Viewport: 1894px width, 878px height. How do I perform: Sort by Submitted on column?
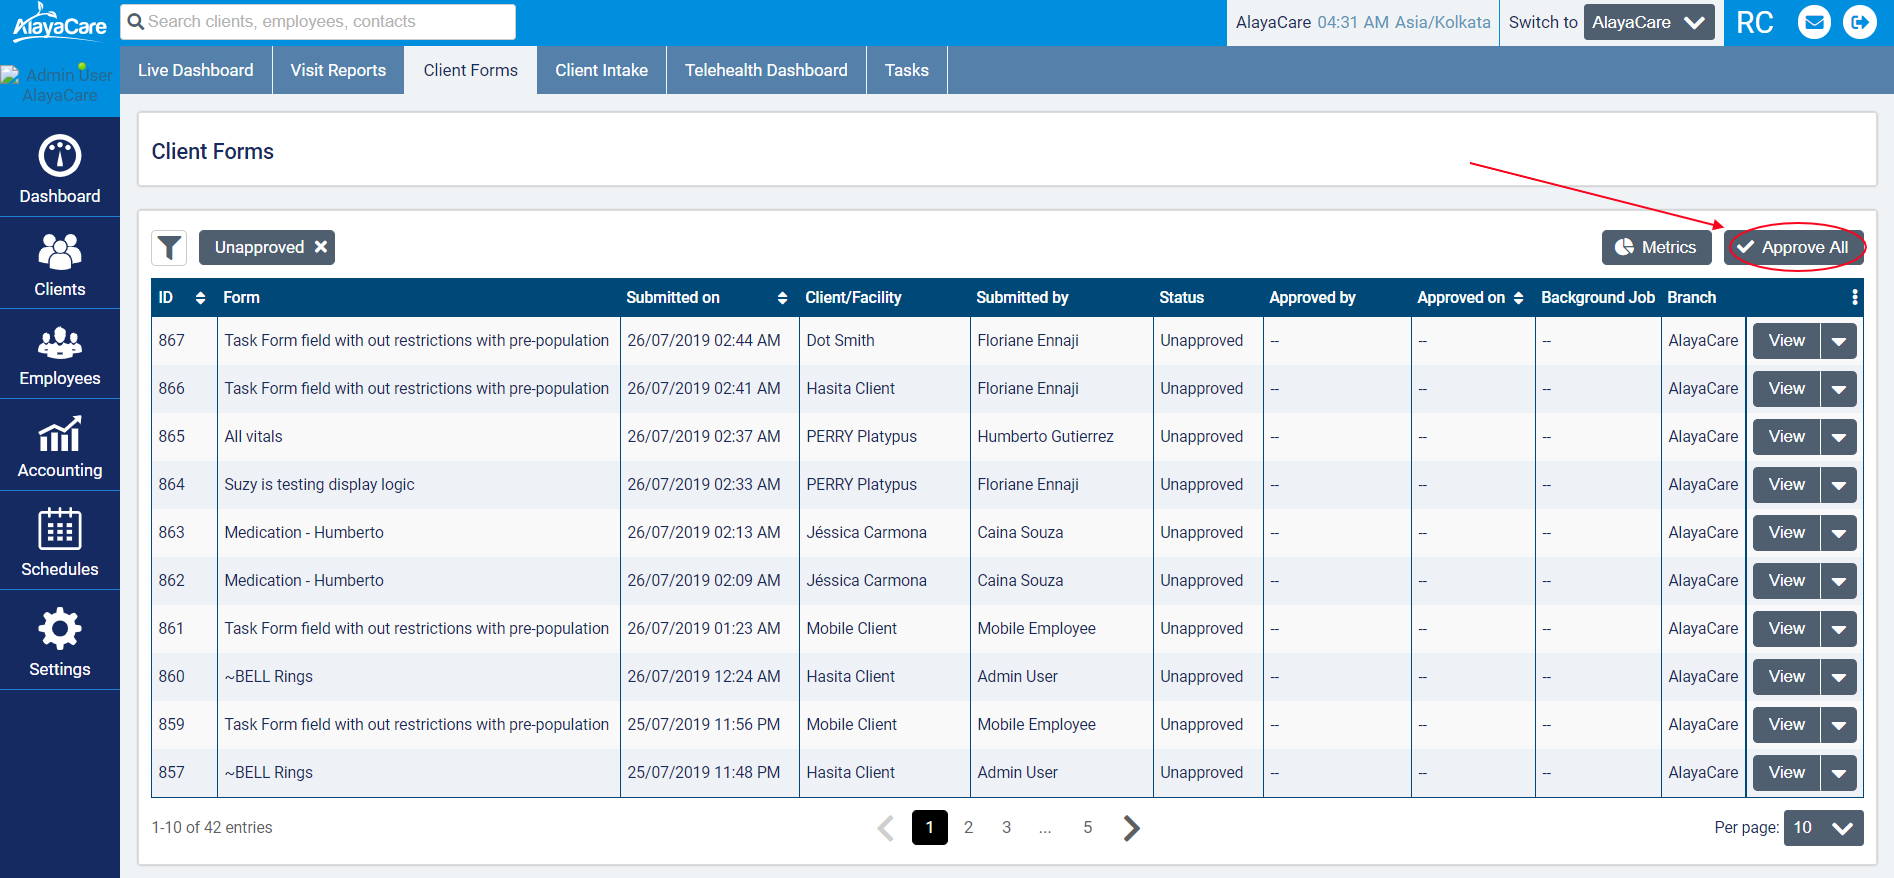782,298
